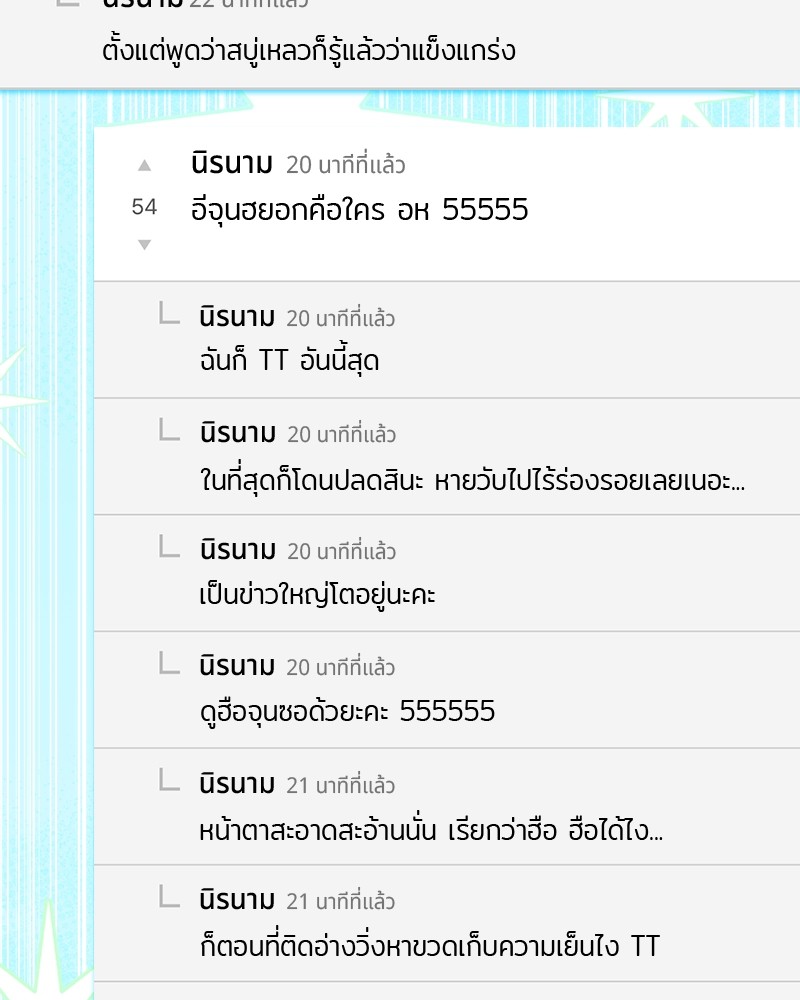
Task: Expand truncated reply 'หน้าตาสะอาดสะอ้านนั่น เรียกว่าฮือ...'
Action: [431, 830]
